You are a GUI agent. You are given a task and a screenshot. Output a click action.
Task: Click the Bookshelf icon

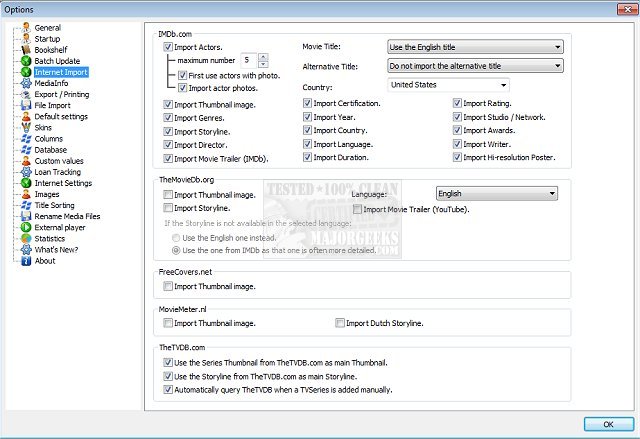pos(26,50)
